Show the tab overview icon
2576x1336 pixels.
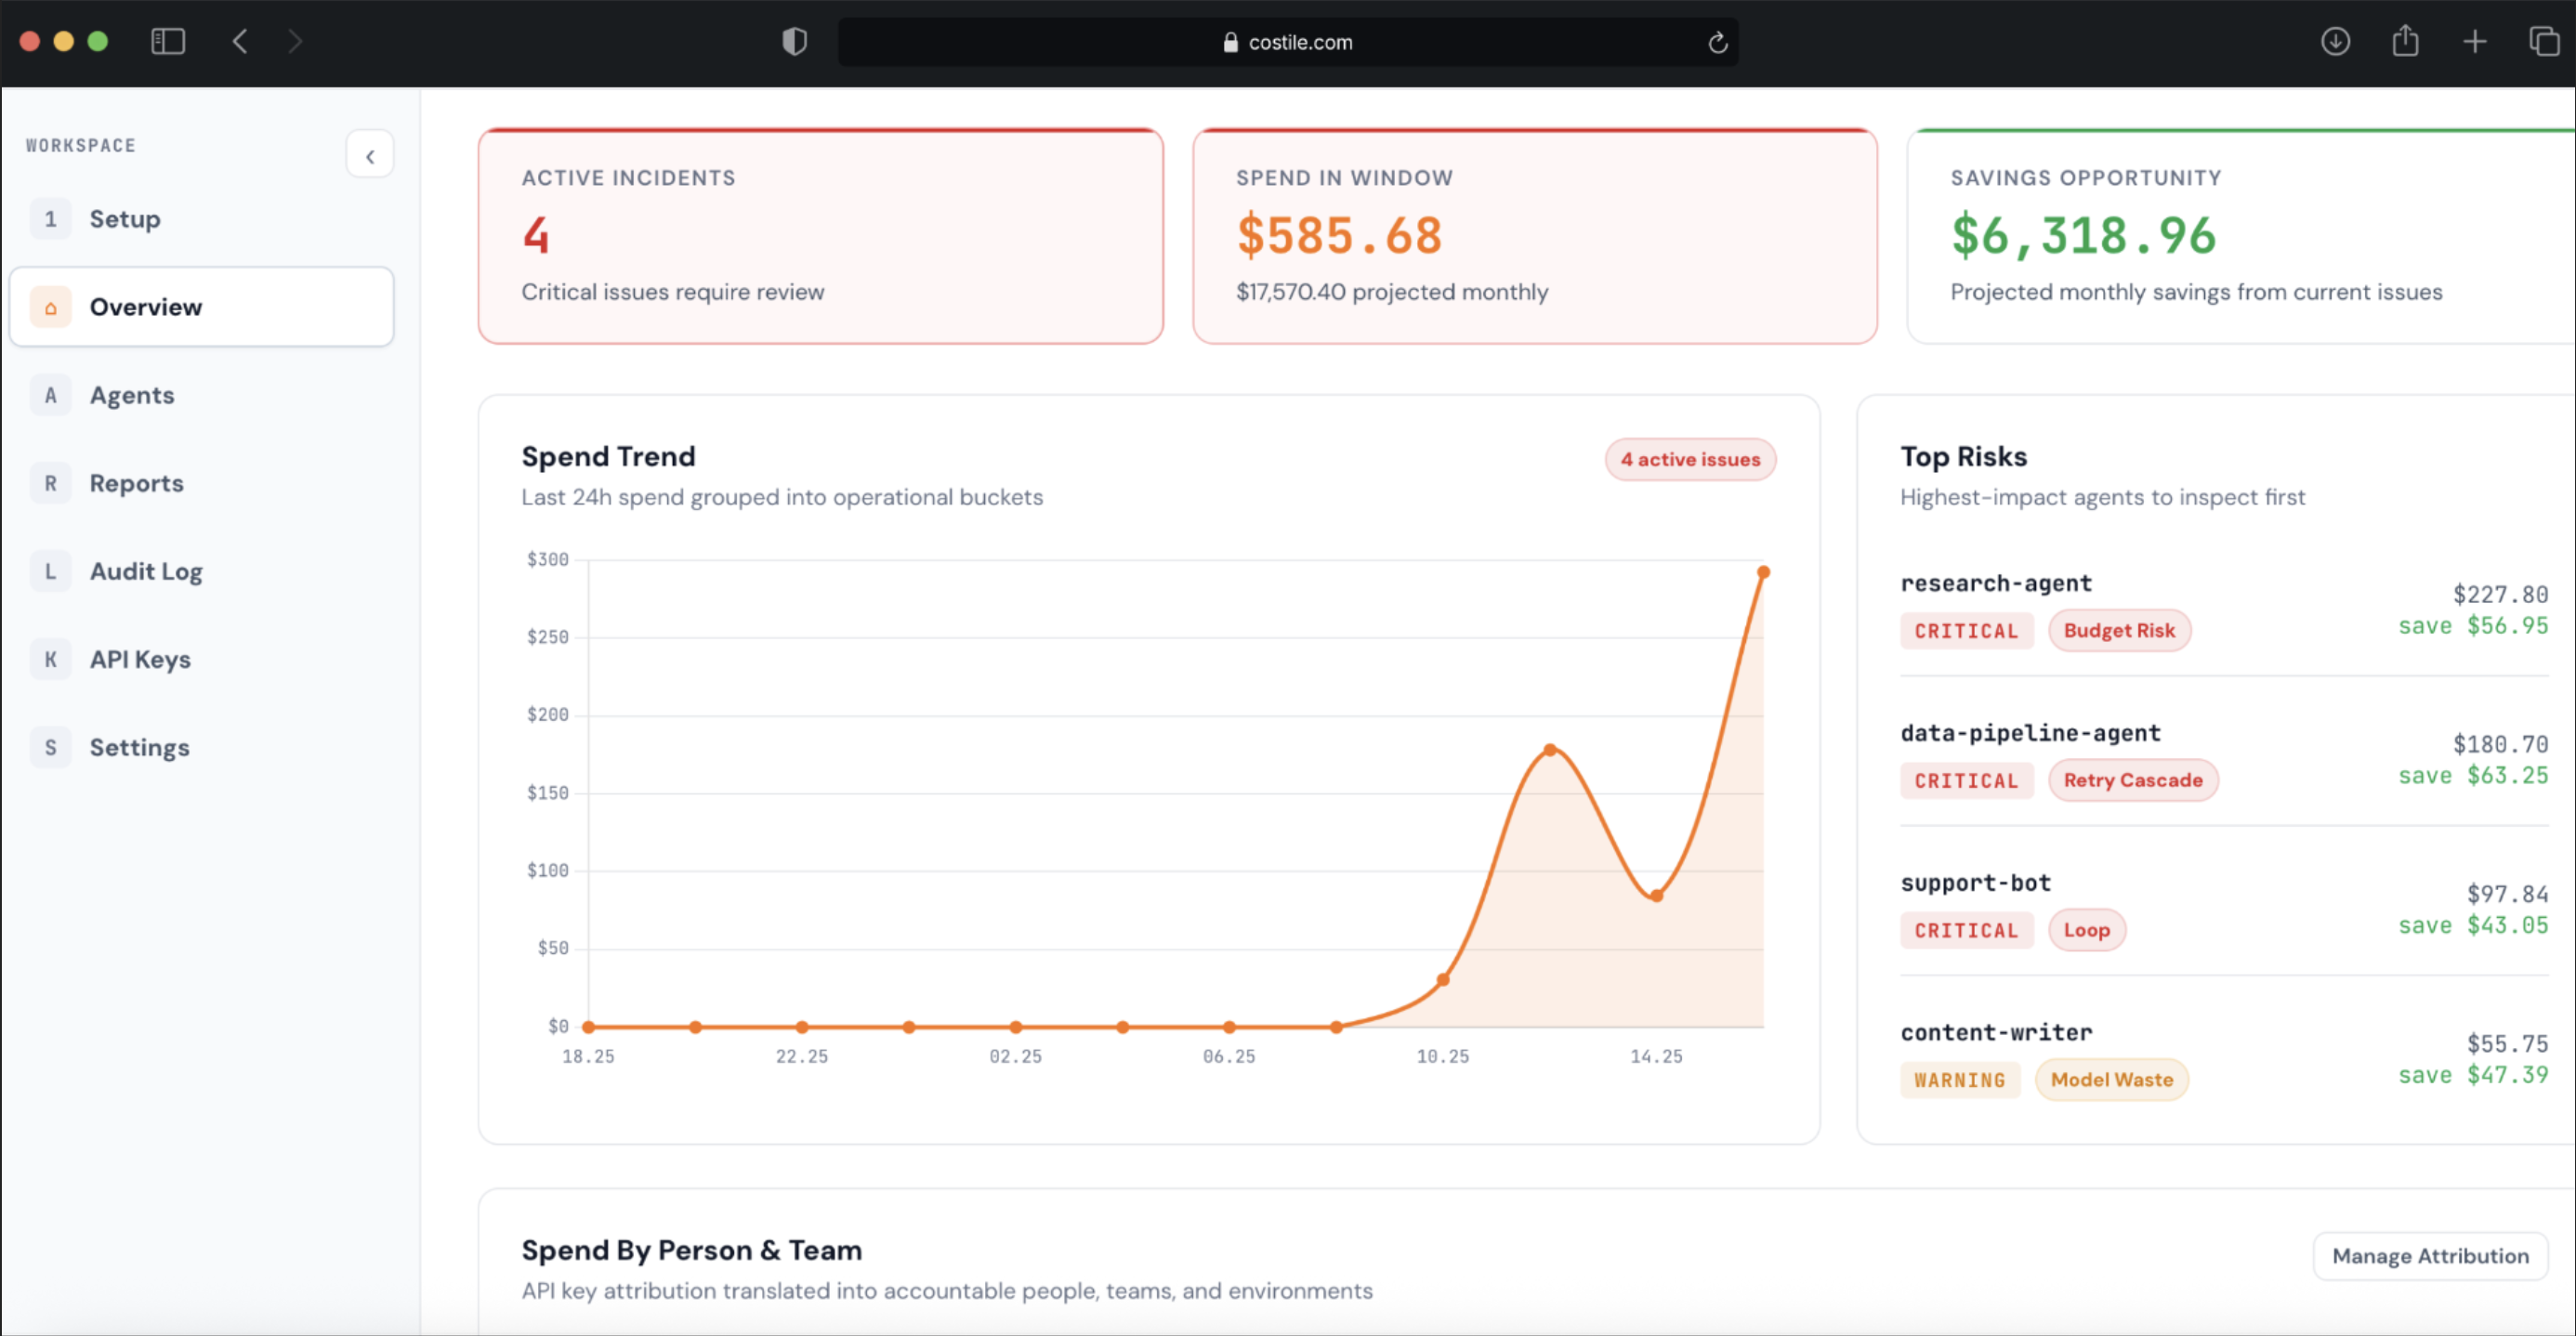(x=2544, y=41)
